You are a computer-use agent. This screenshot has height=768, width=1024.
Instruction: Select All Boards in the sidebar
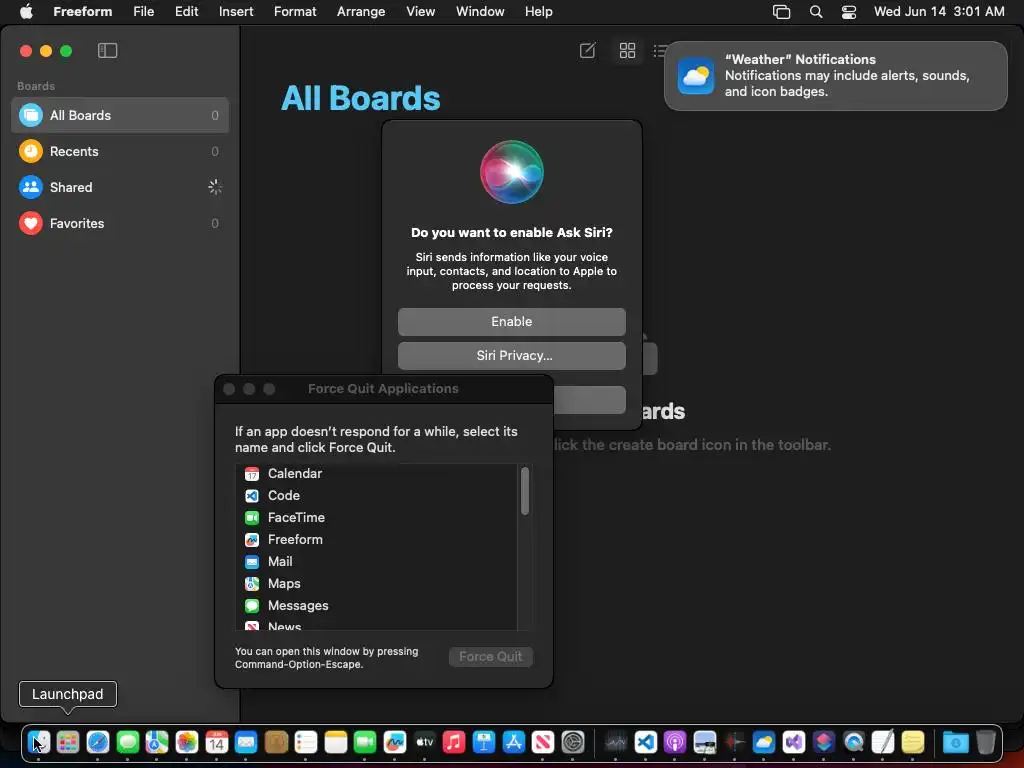[x=120, y=115]
